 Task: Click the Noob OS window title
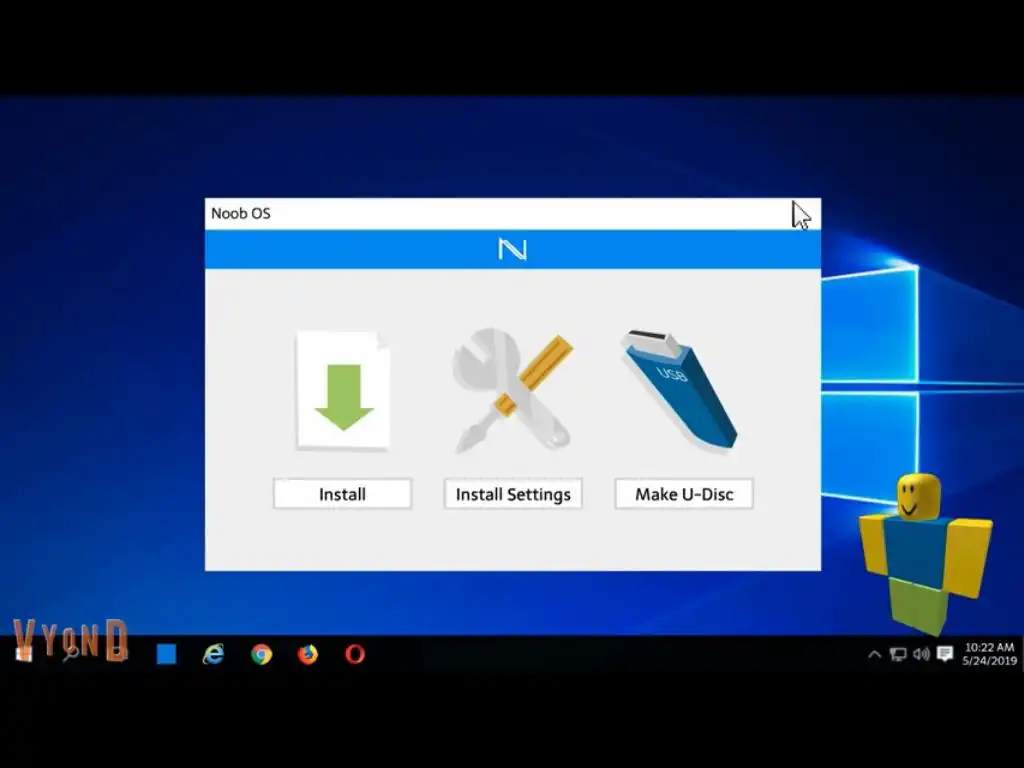[240, 214]
